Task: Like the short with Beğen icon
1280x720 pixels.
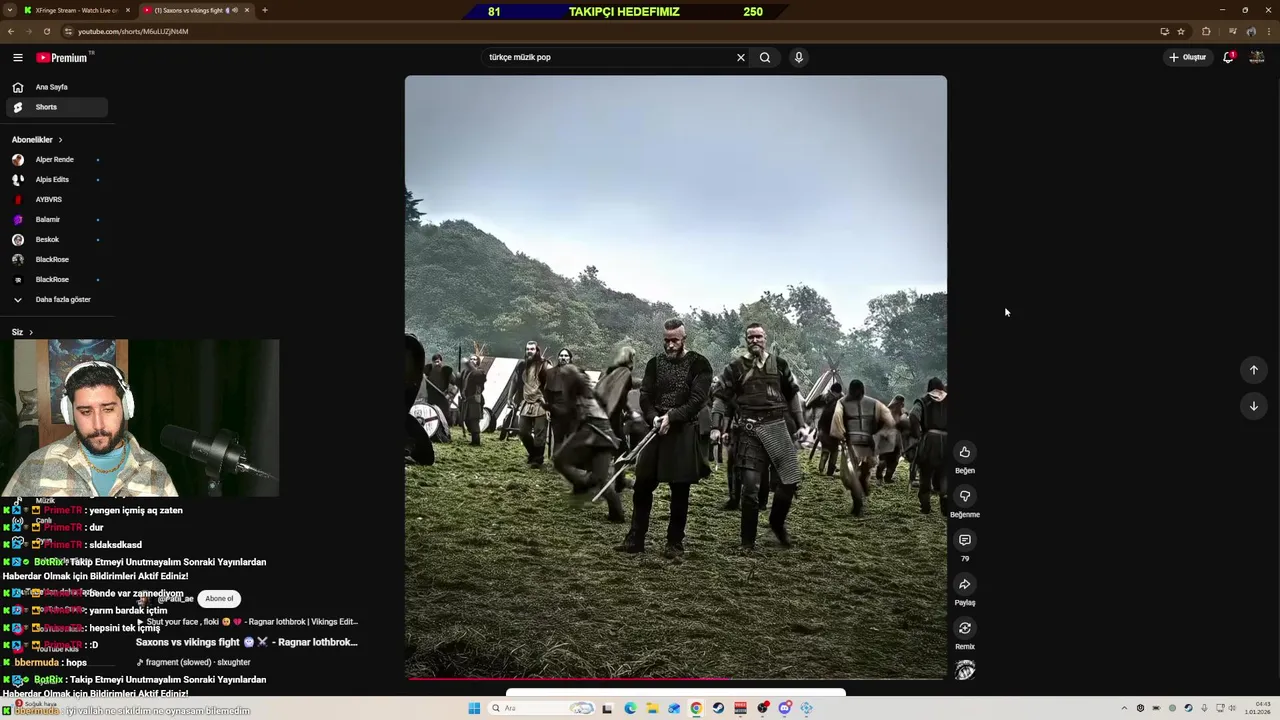Action: coord(965,452)
